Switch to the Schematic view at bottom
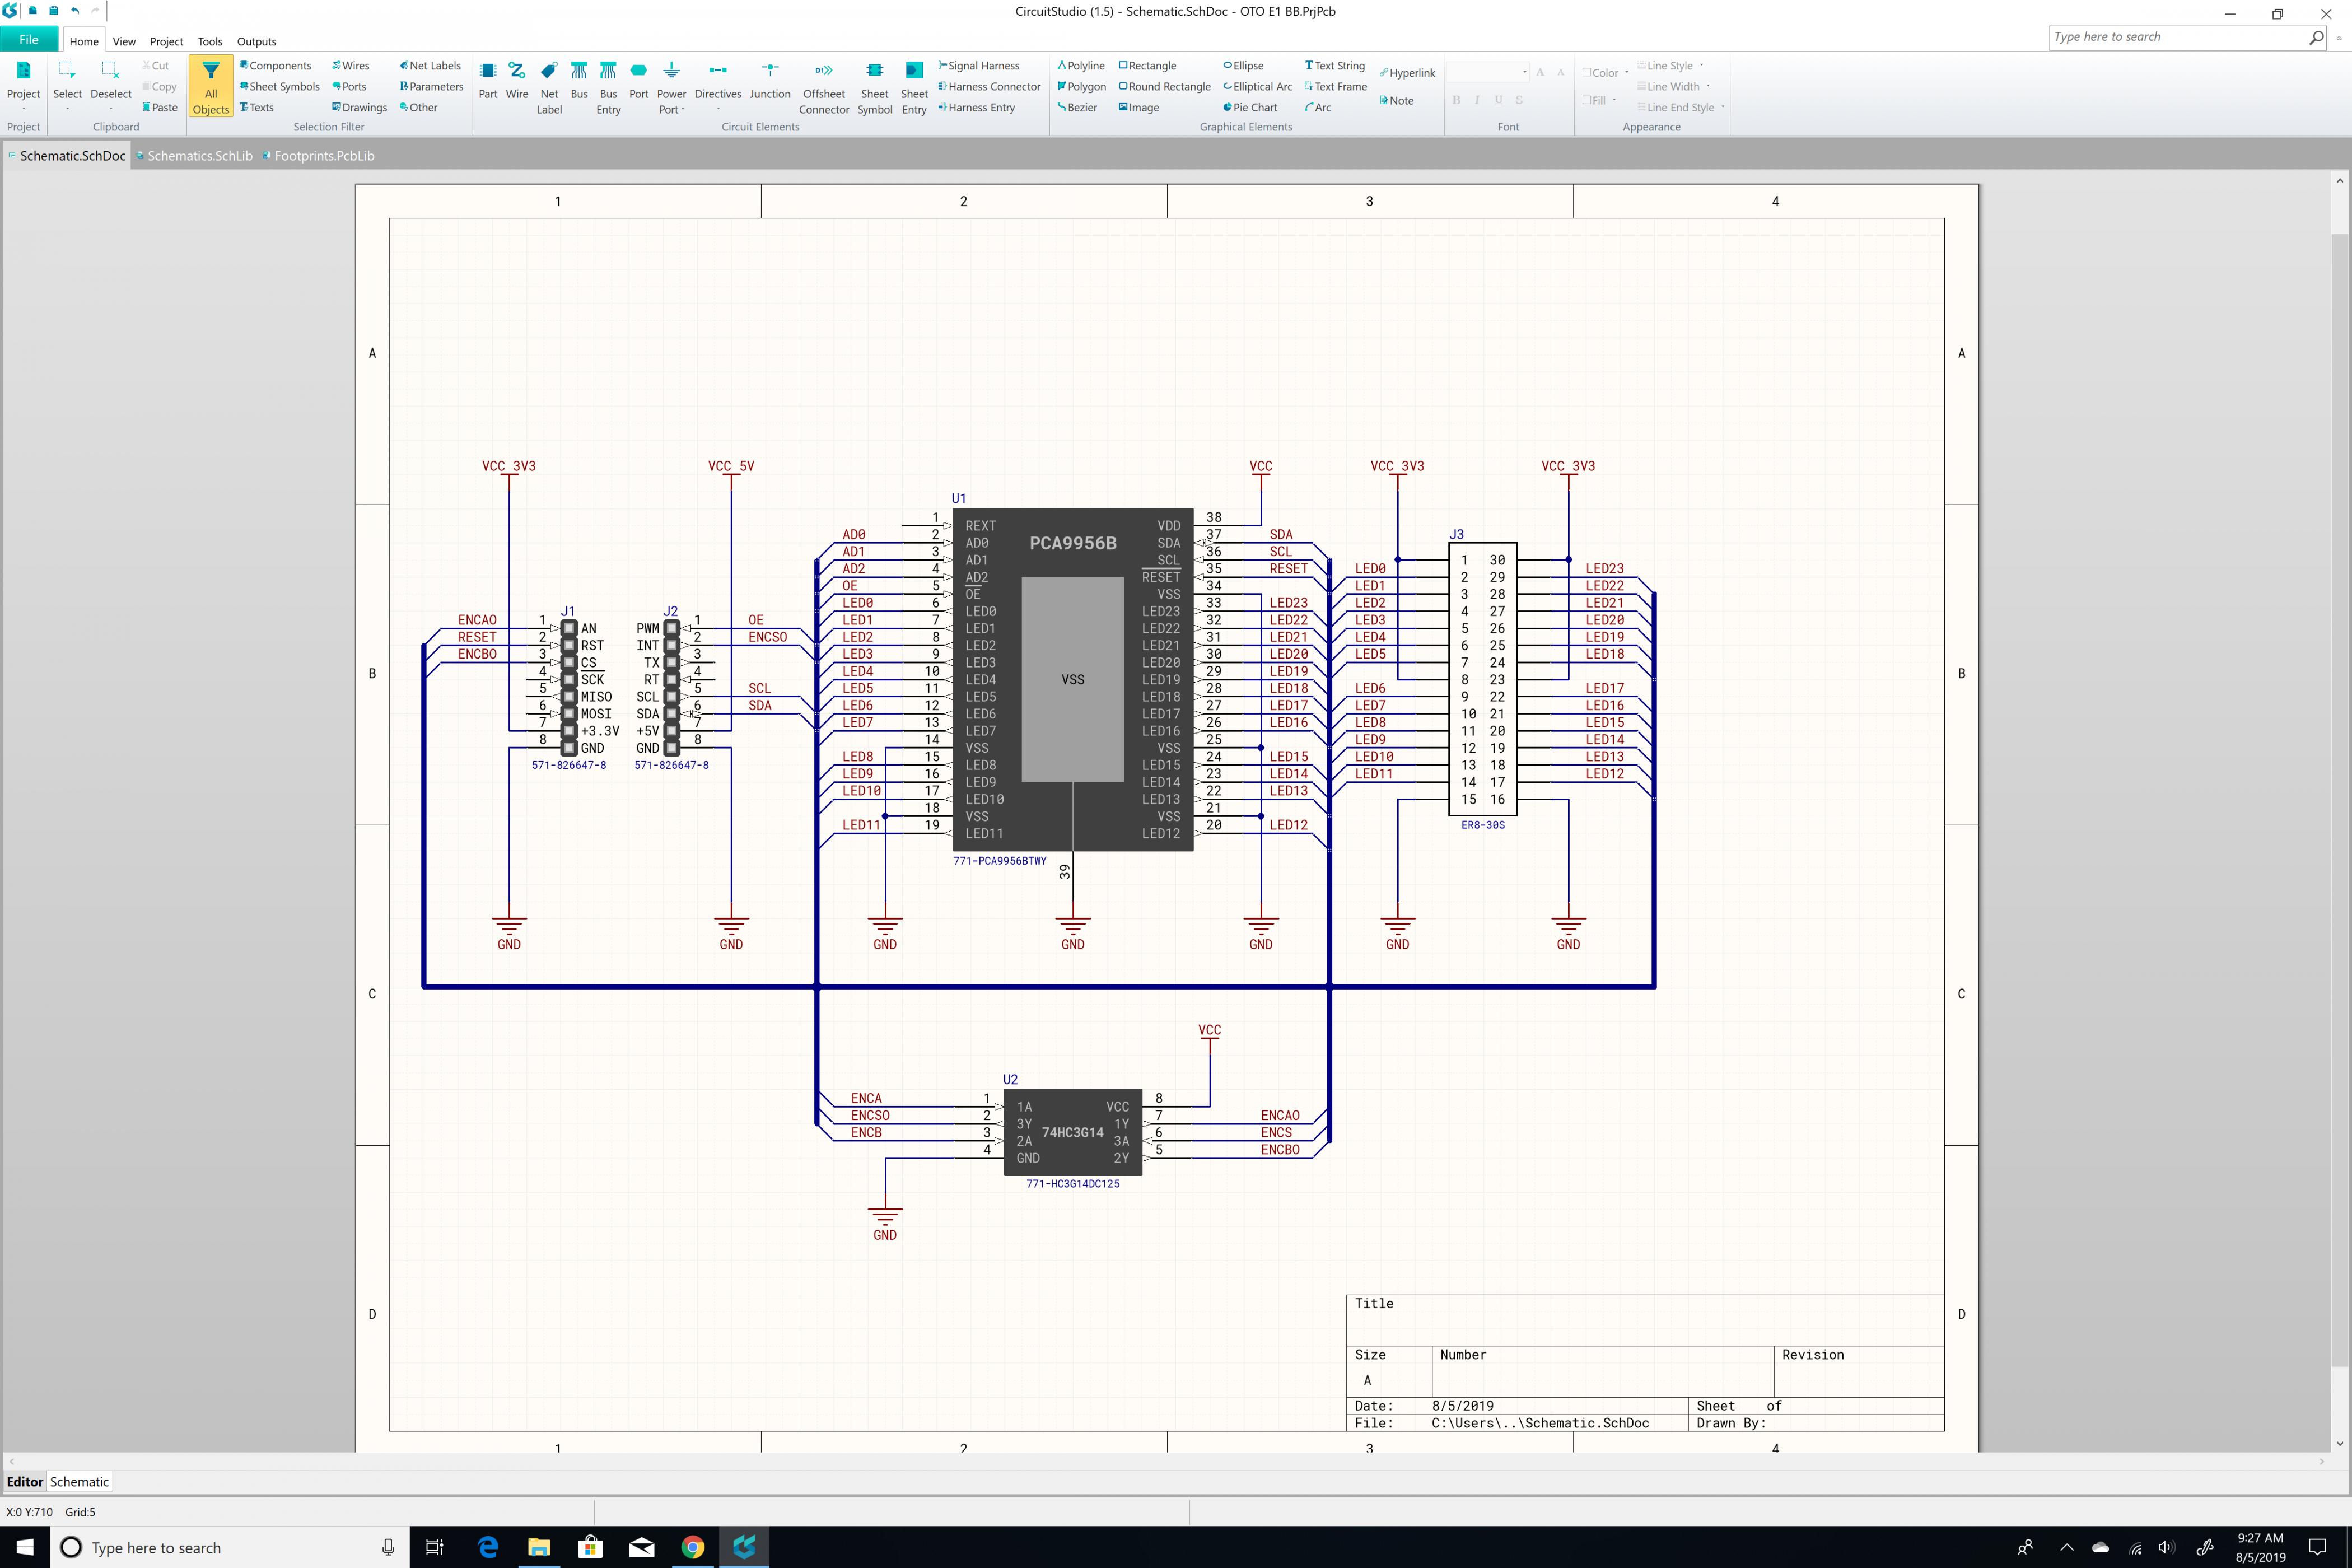This screenshot has width=2352, height=1568. [x=79, y=1482]
